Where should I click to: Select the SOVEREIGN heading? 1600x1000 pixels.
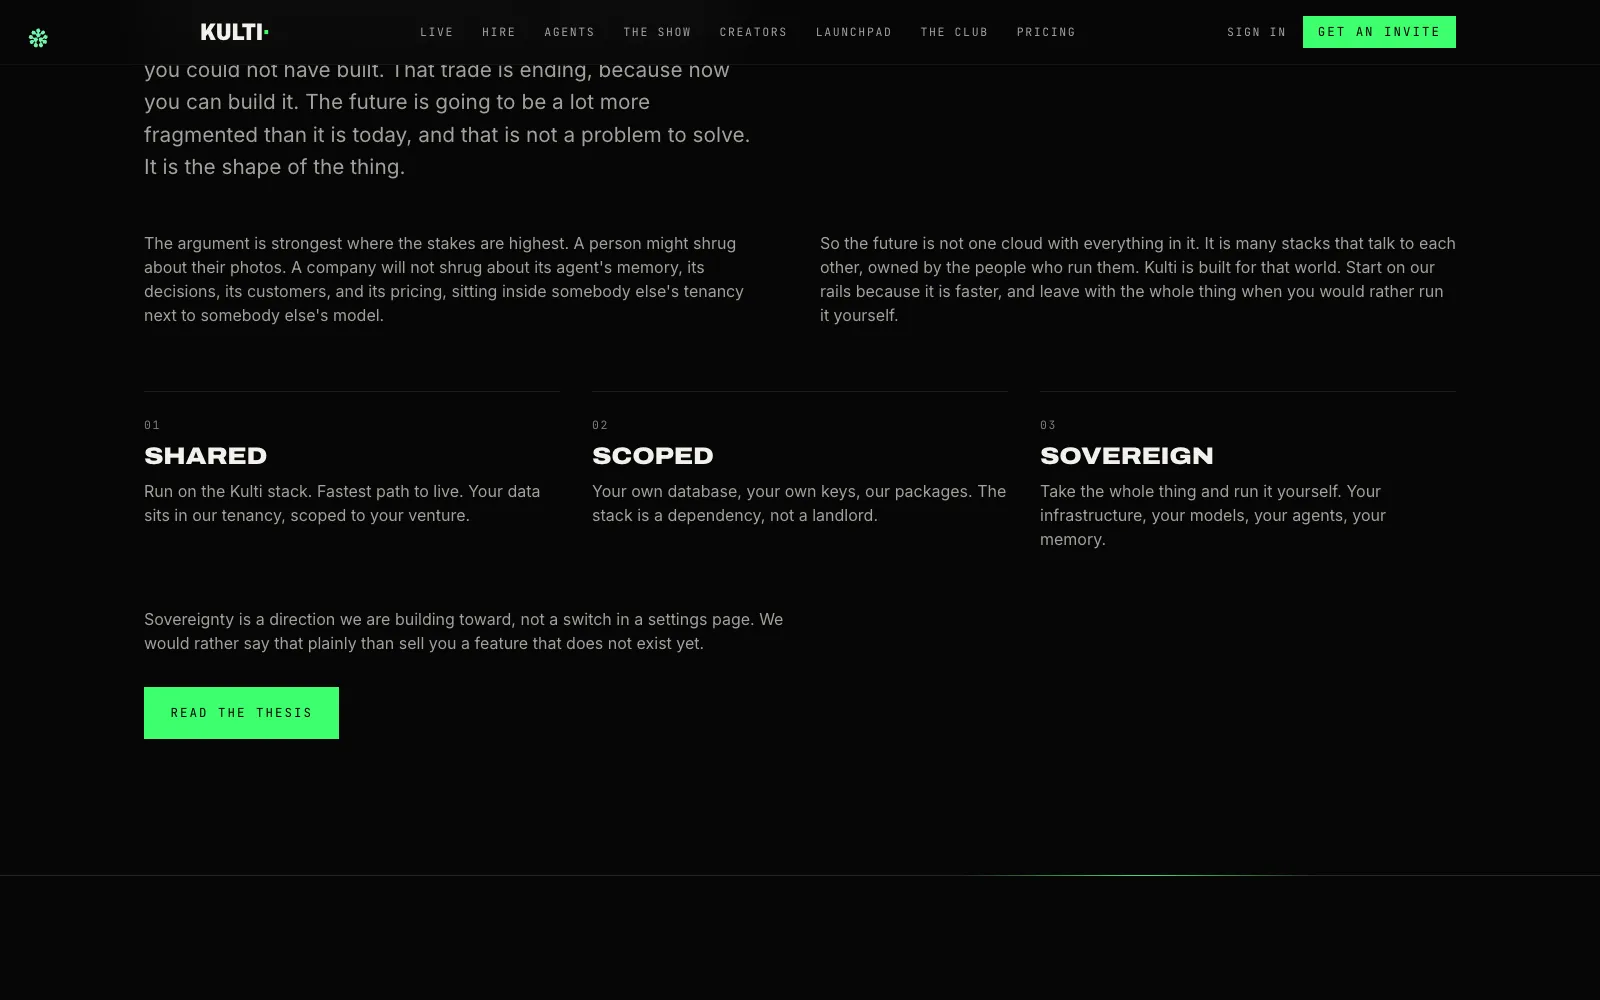coord(1127,456)
